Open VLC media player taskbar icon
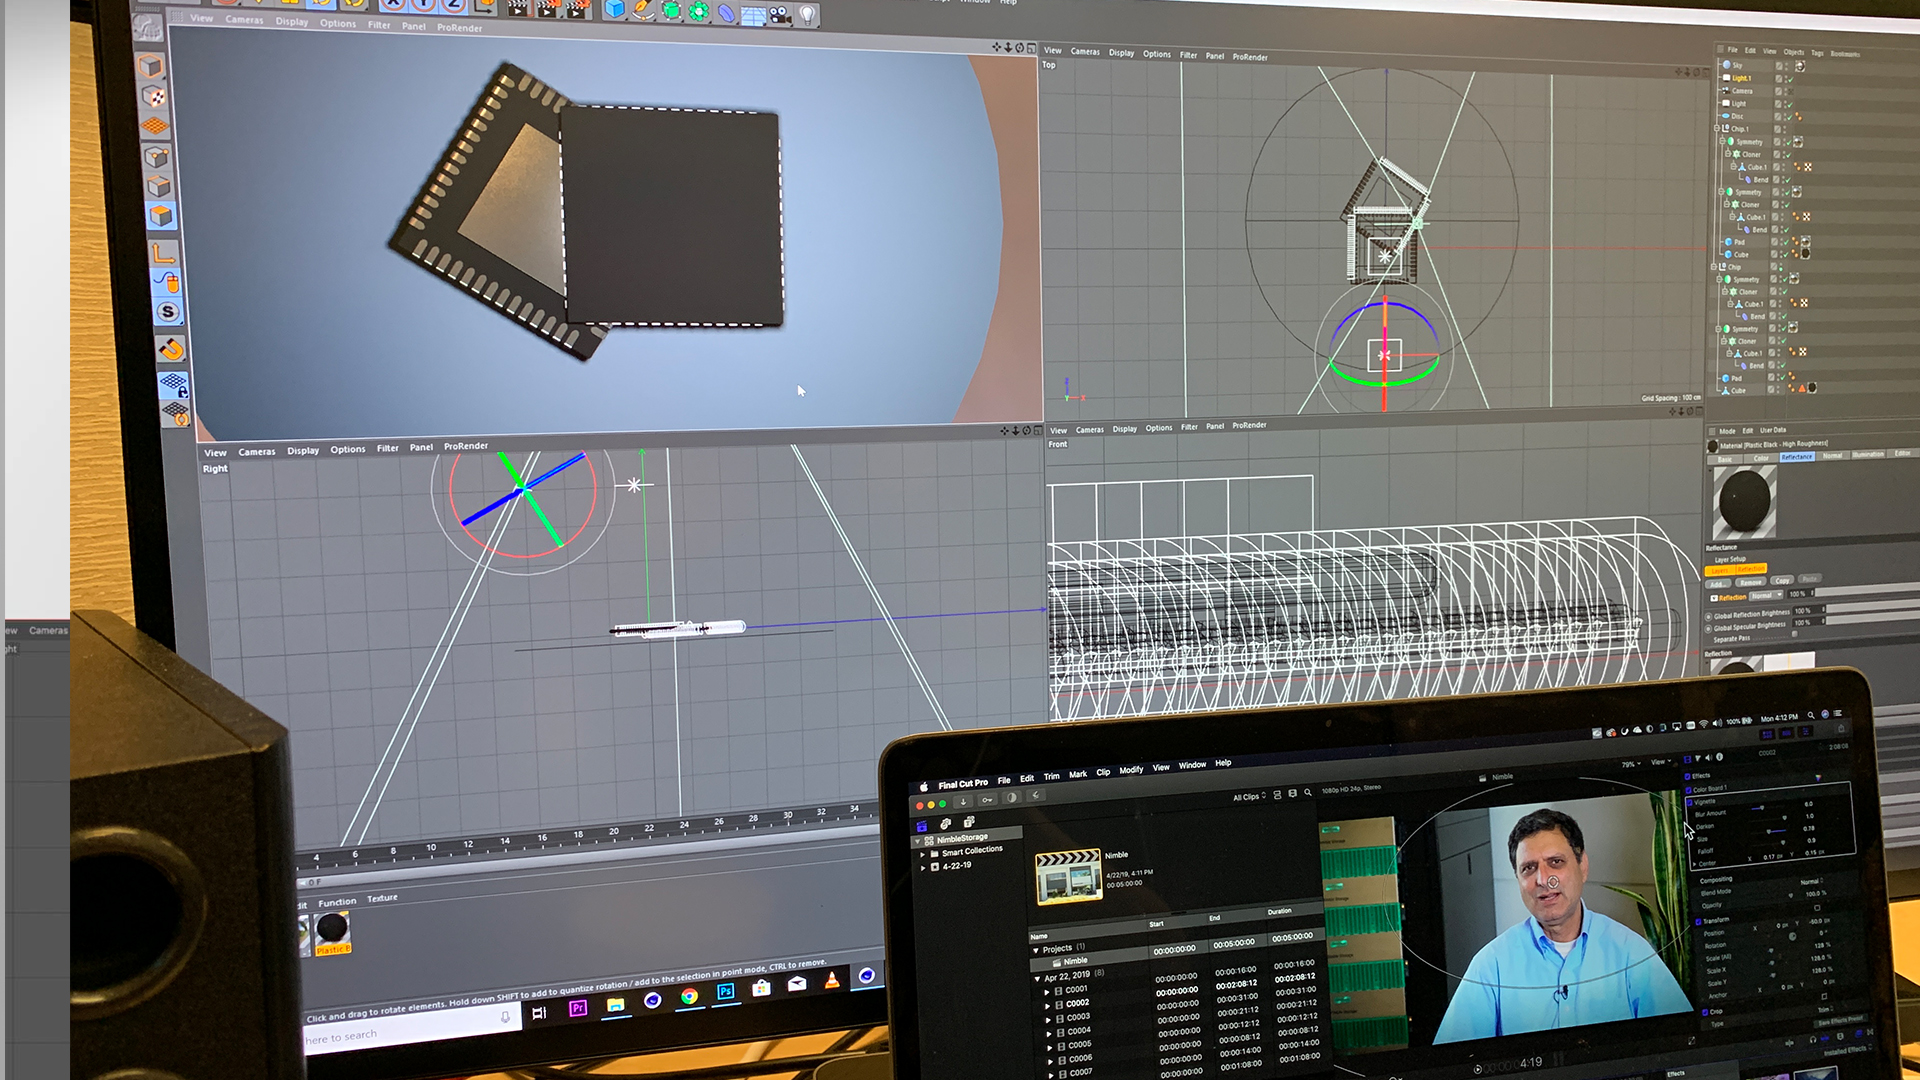1920x1080 pixels. point(832,981)
